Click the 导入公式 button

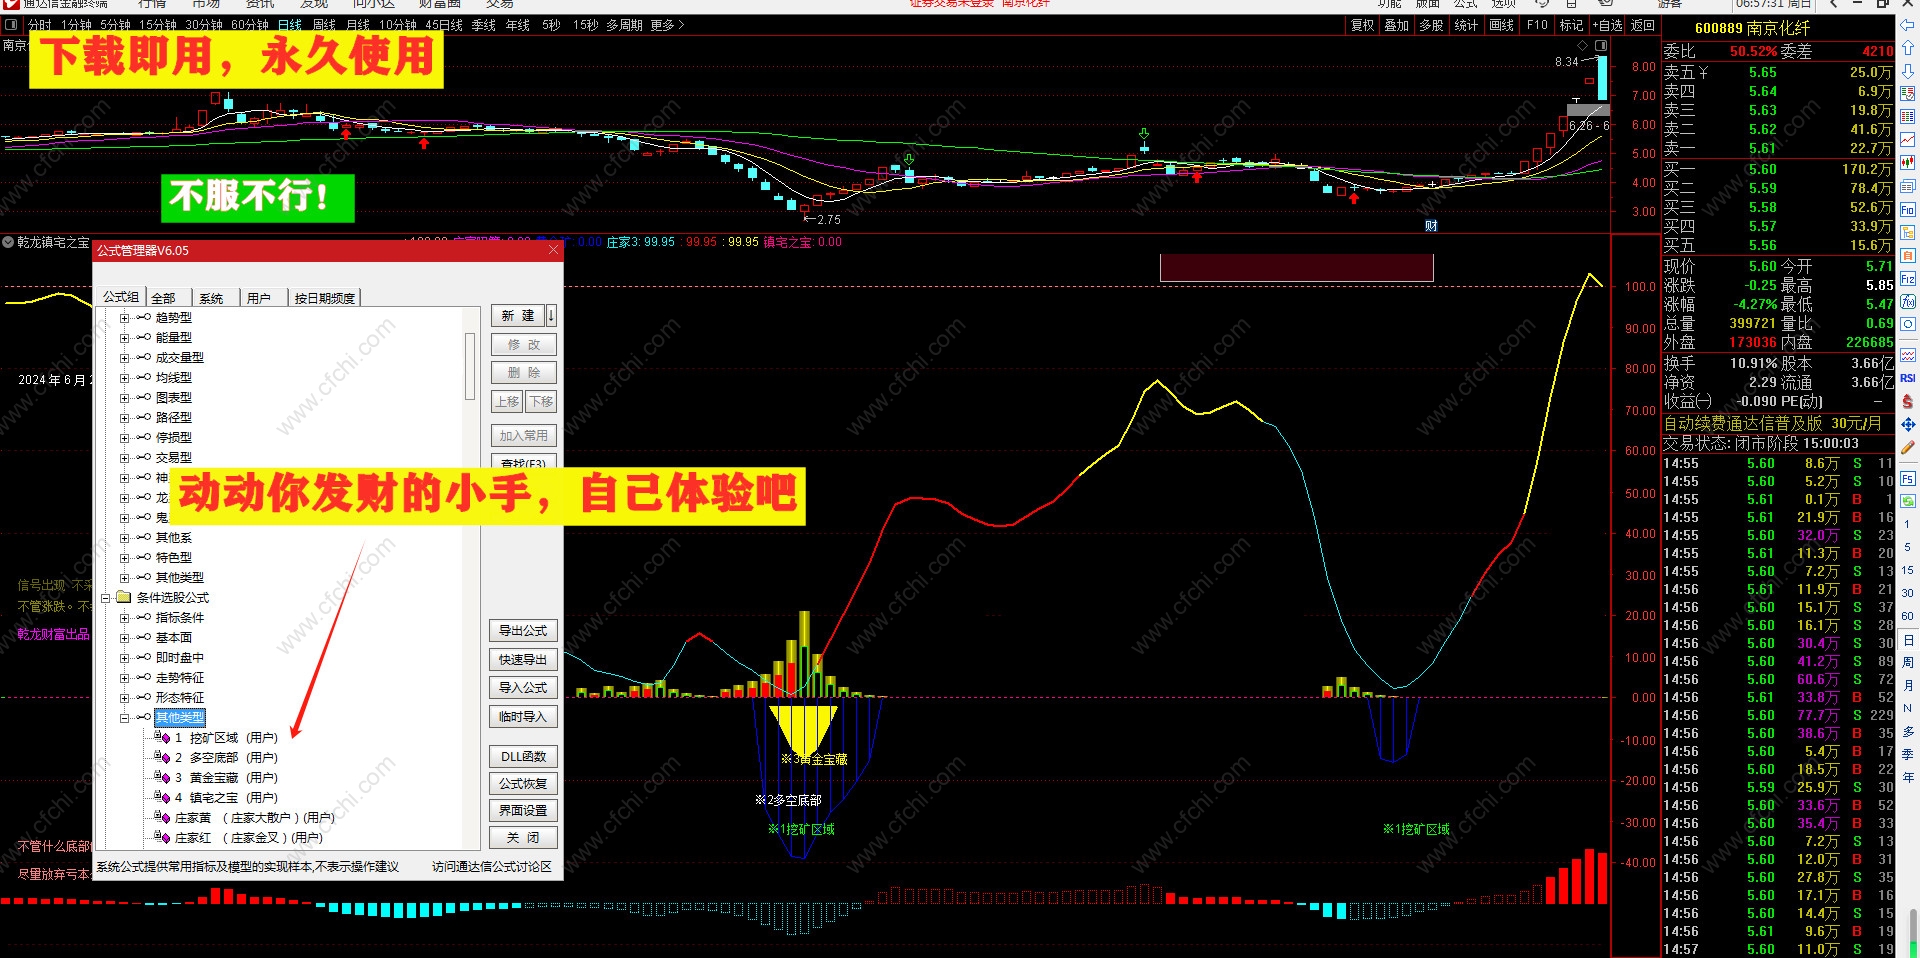[523, 688]
